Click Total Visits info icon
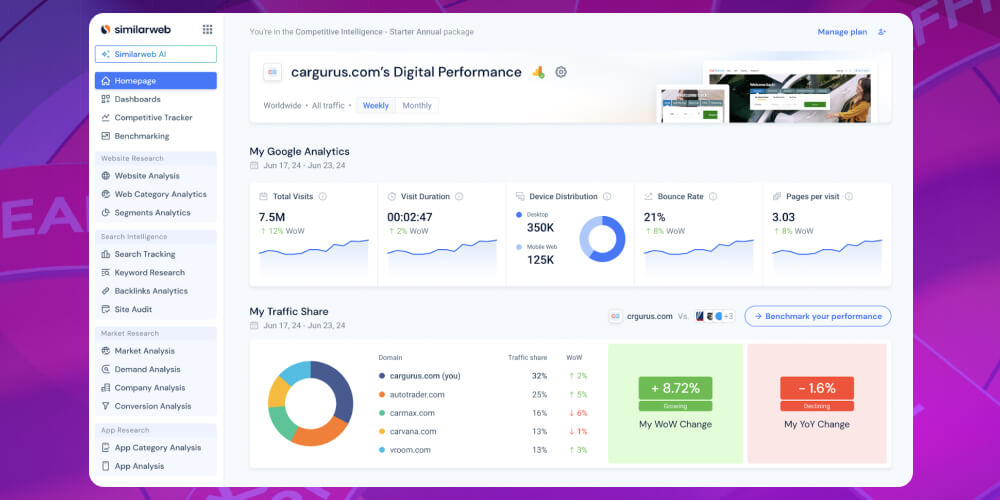1000x500 pixels. tap(323, 196)
